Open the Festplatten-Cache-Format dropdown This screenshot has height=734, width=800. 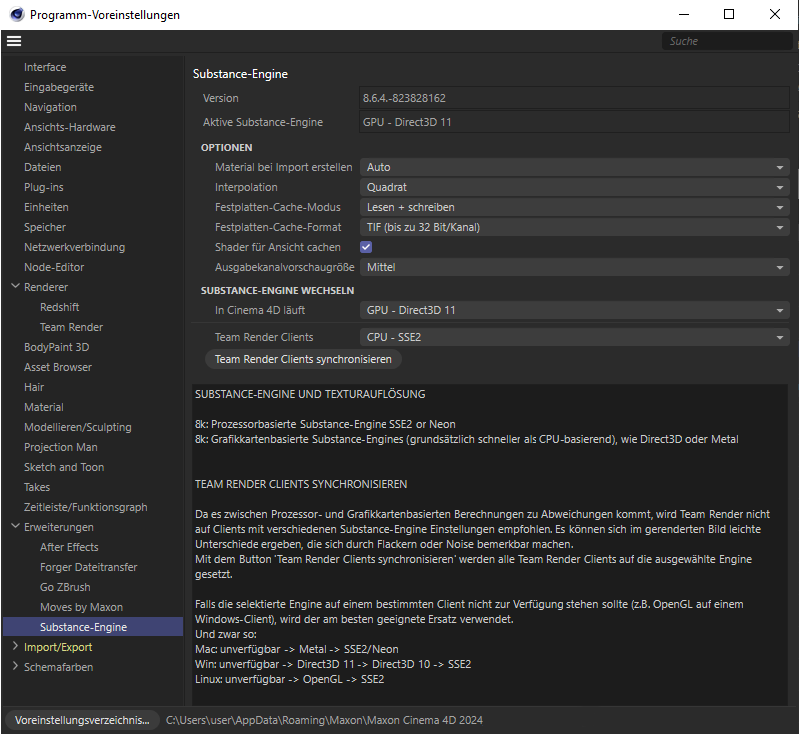(x=574, y=227)
